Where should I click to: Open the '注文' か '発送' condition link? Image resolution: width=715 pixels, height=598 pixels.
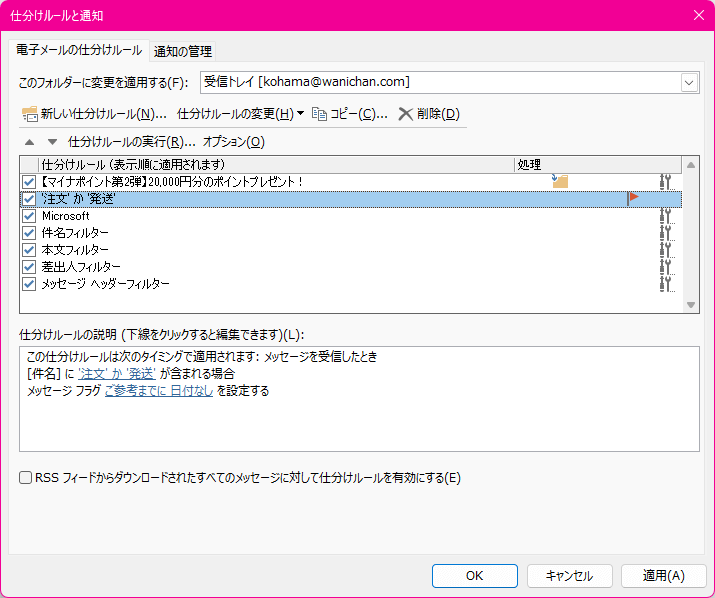(x=117, y=374)
